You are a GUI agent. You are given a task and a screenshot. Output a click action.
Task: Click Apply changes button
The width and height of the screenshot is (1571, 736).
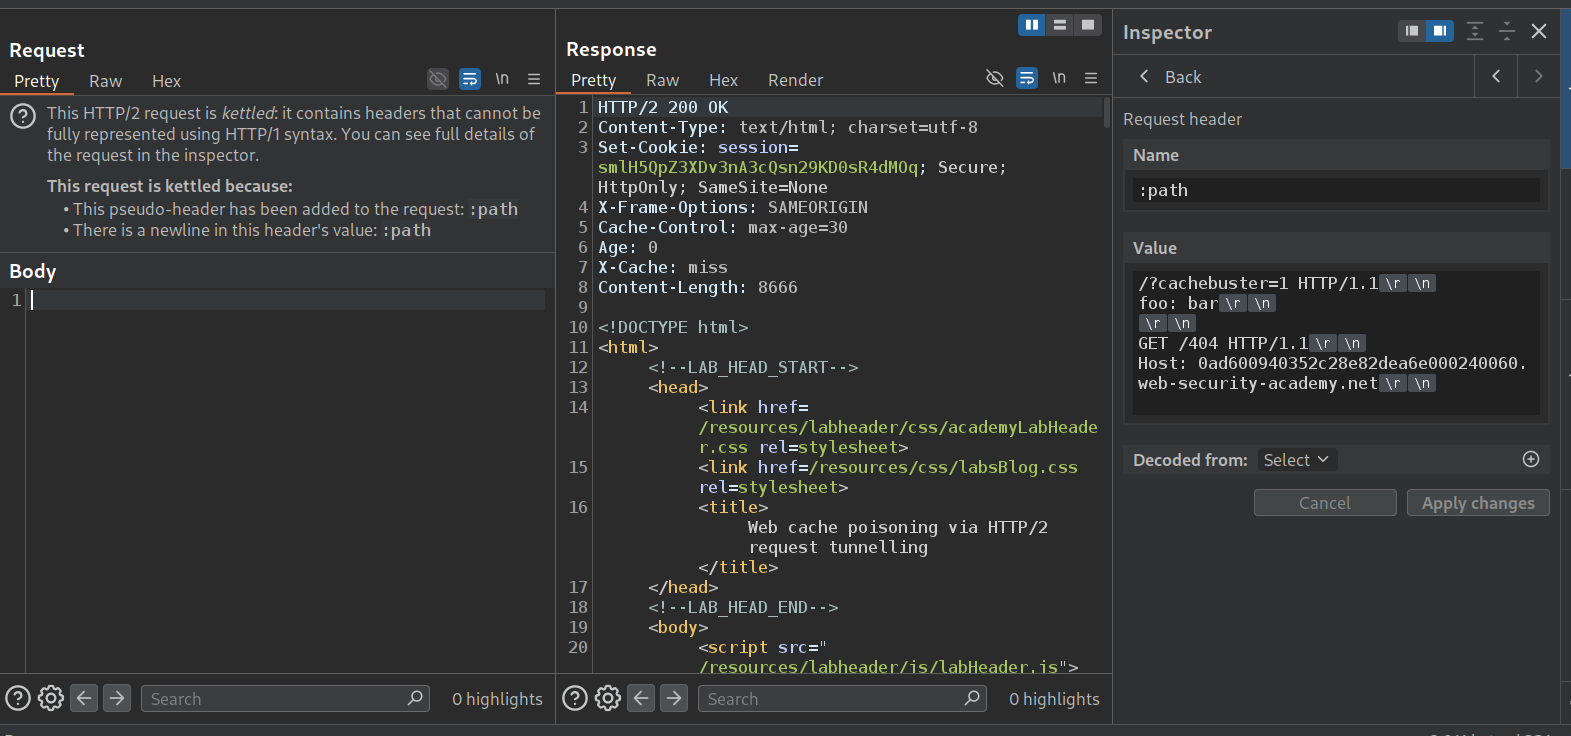coord(1478,503)
